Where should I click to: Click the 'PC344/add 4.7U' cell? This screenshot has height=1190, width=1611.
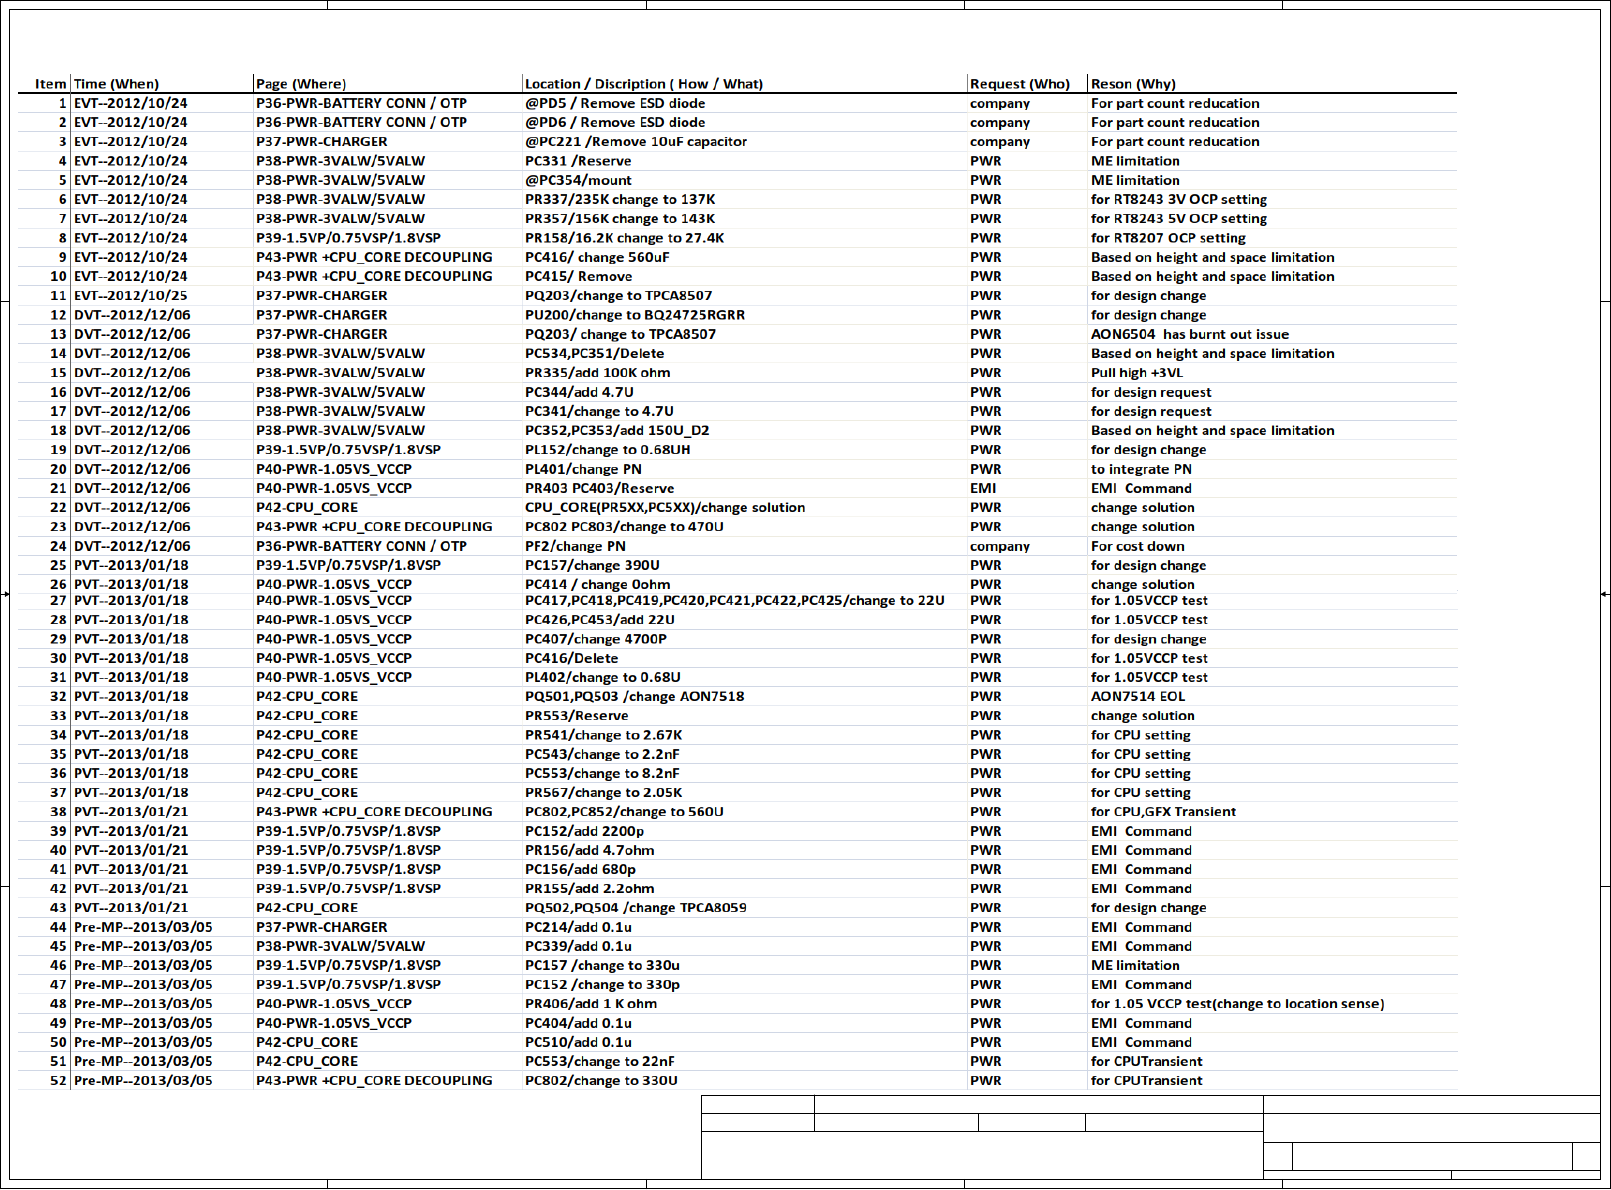click(579, 392)
